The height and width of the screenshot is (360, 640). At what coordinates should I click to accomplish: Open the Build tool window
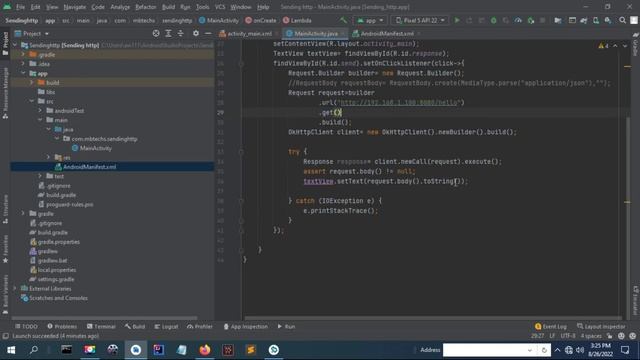tap(135, 327)
